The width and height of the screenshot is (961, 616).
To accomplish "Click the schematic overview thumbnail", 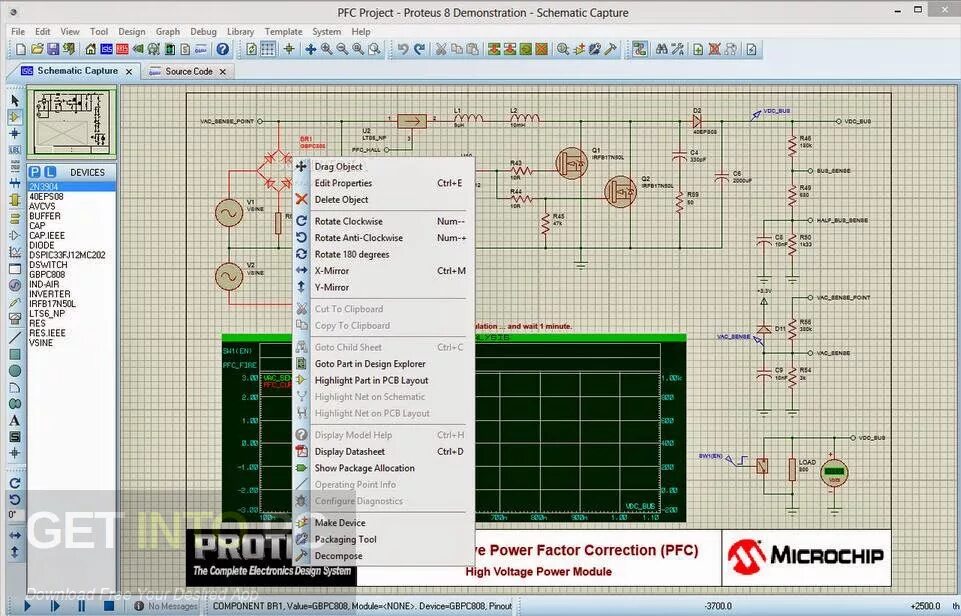I will click(72, 121).
